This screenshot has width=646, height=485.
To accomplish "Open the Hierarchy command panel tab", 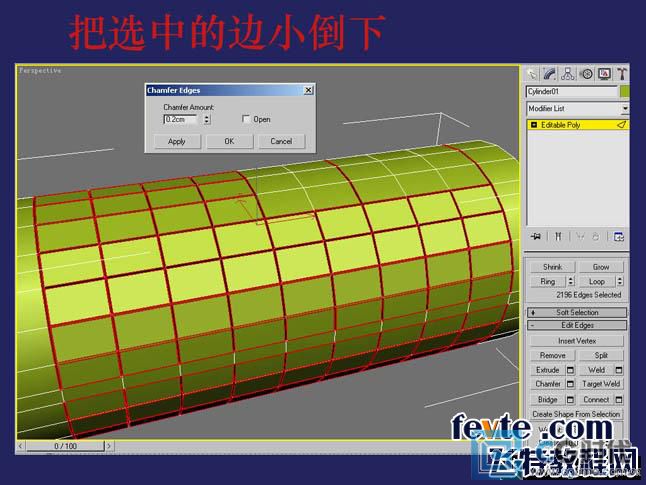I will pos(568,74).
